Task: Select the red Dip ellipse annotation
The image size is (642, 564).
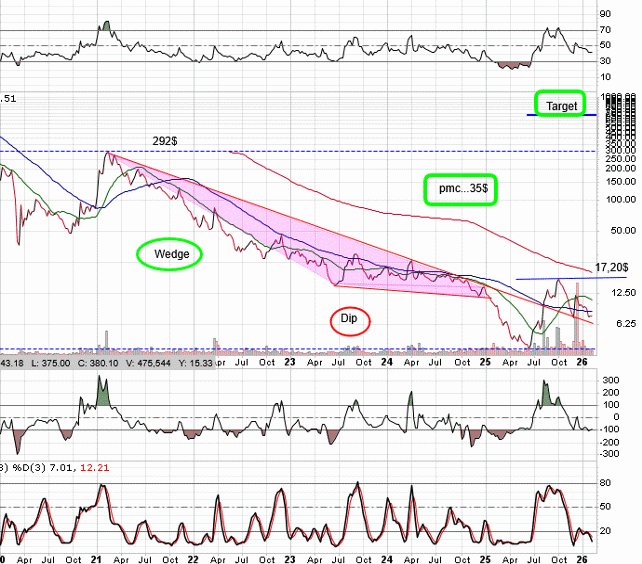Action: (x=349, y=320)
